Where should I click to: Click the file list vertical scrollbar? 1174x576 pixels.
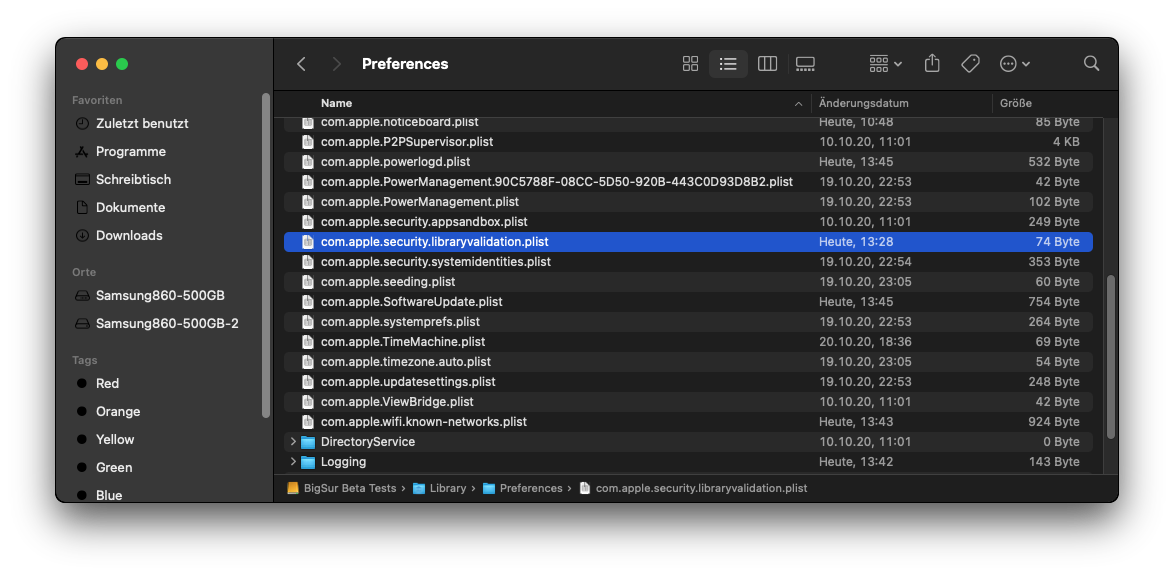pyautogui.click(x=1110, y=355)
